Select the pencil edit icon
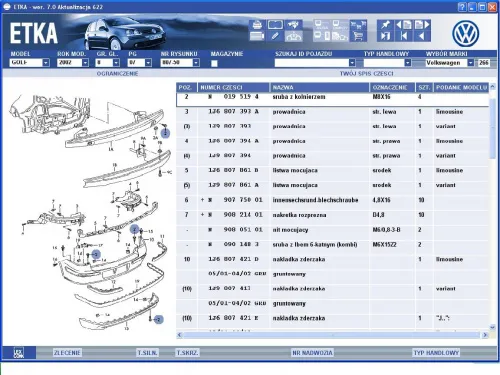This screenshot has width=500, height=375. [x=275, y=36]
